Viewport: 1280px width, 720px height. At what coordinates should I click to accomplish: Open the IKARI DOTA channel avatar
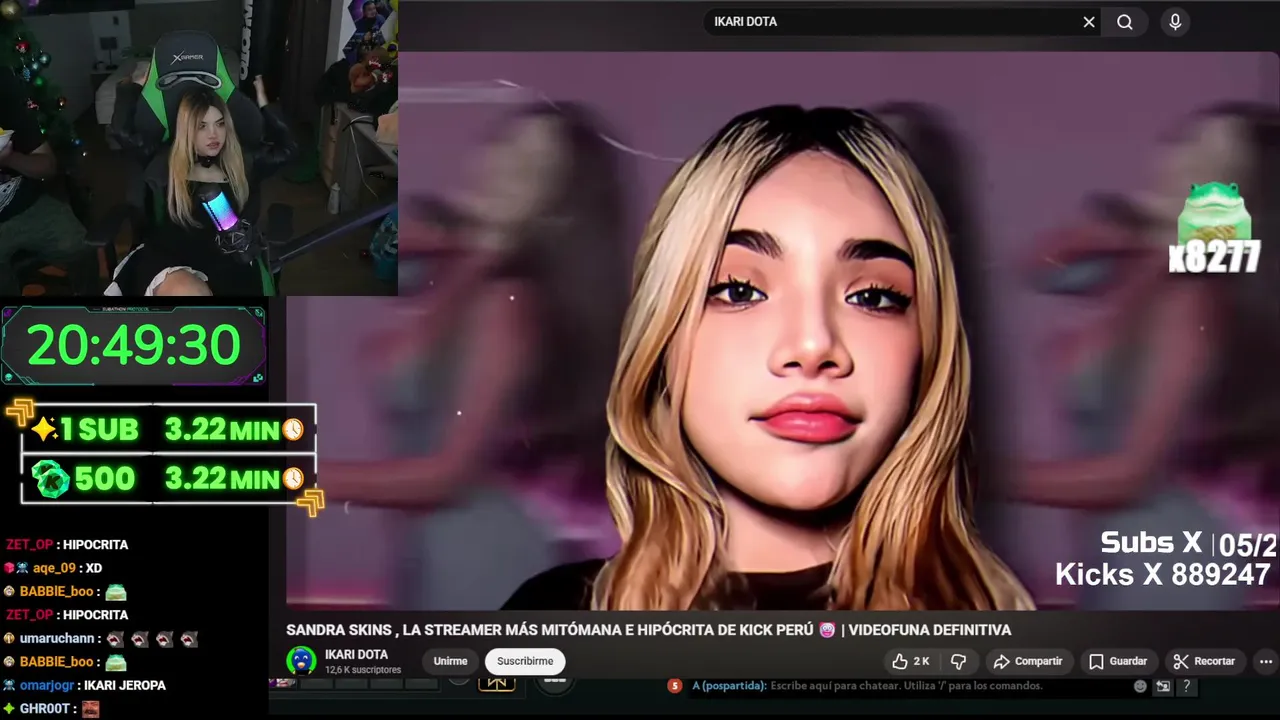tap(301, 661)
